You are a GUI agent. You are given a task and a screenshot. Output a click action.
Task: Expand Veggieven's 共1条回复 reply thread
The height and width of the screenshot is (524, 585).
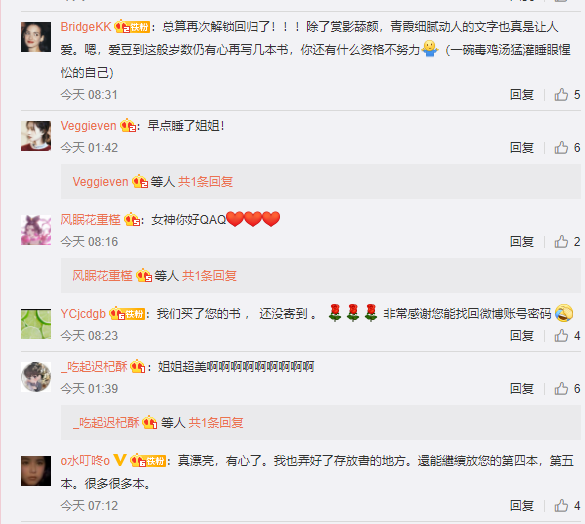point(206,182)
